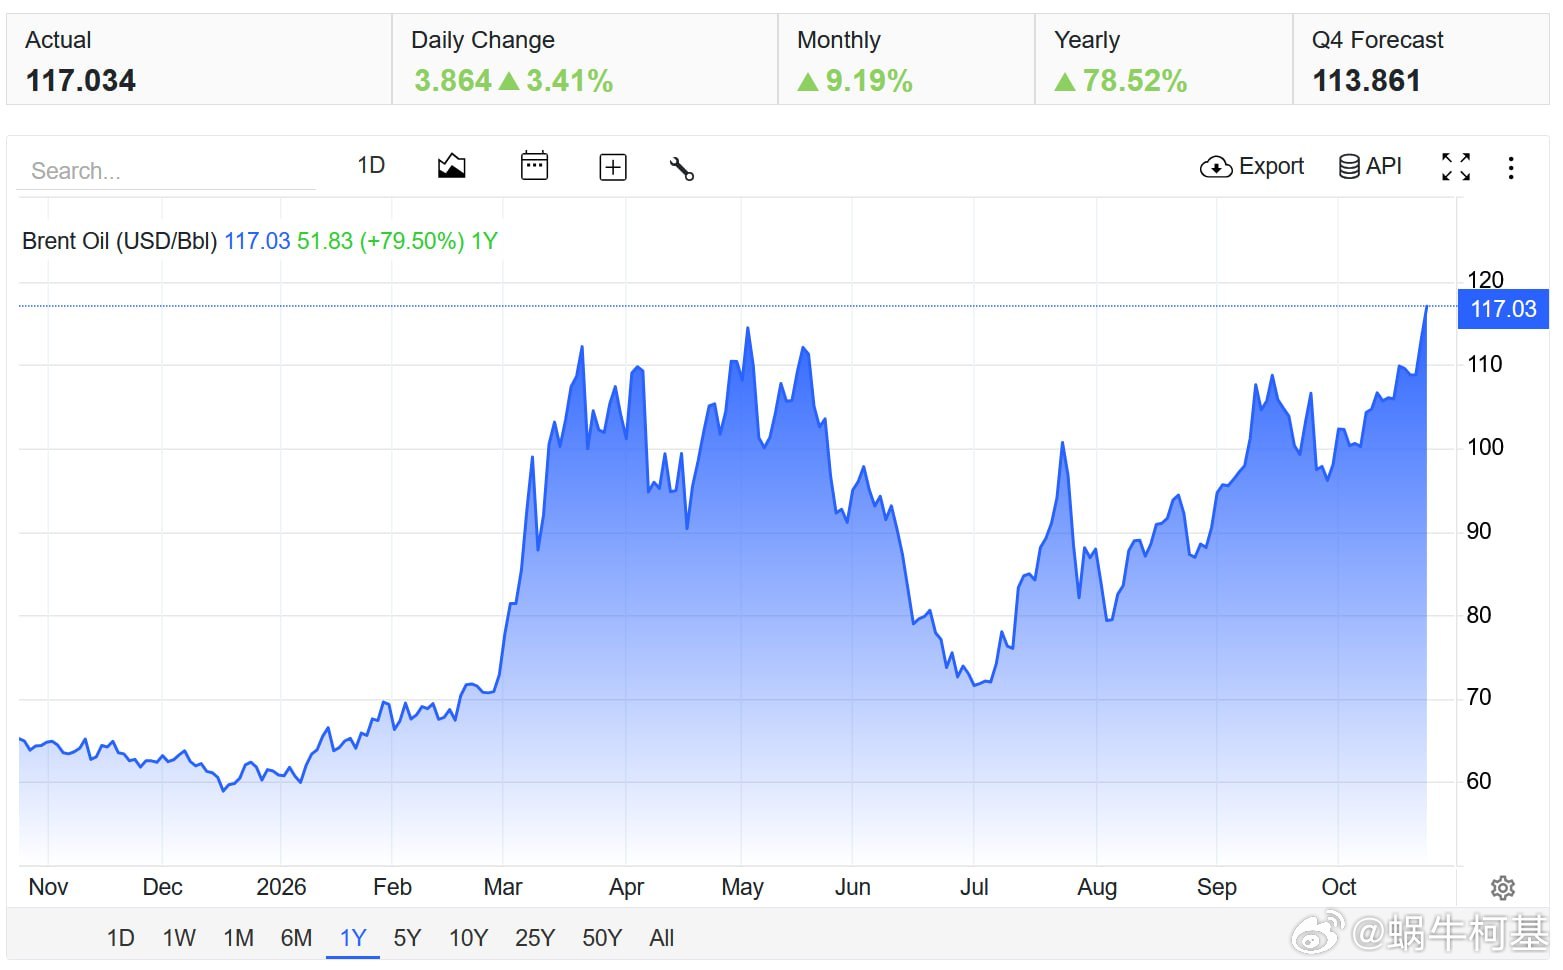Click the Q4 Forecast value 113.861
The height and width of the screenshot is (970, 1563).
tap(1366, 81)
